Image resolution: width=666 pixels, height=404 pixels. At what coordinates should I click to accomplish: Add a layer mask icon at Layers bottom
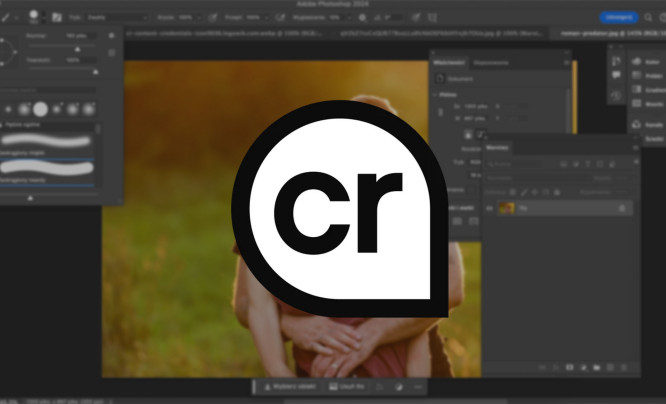(570, 367)
